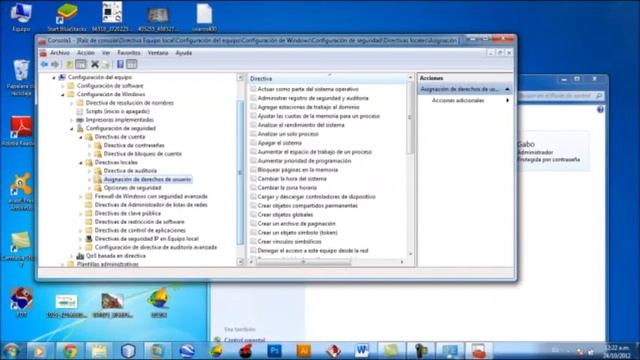The height and width of the screenshot is (360, 640).
Task: Select Opciones de seguridad tree item
Action: (x=132, y=188)
